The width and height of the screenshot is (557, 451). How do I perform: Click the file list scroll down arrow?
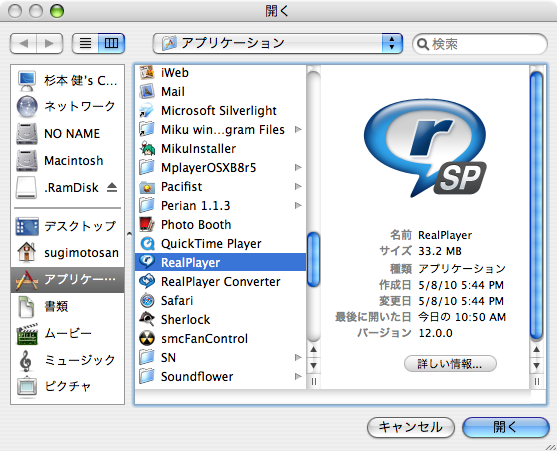point(313,365)
